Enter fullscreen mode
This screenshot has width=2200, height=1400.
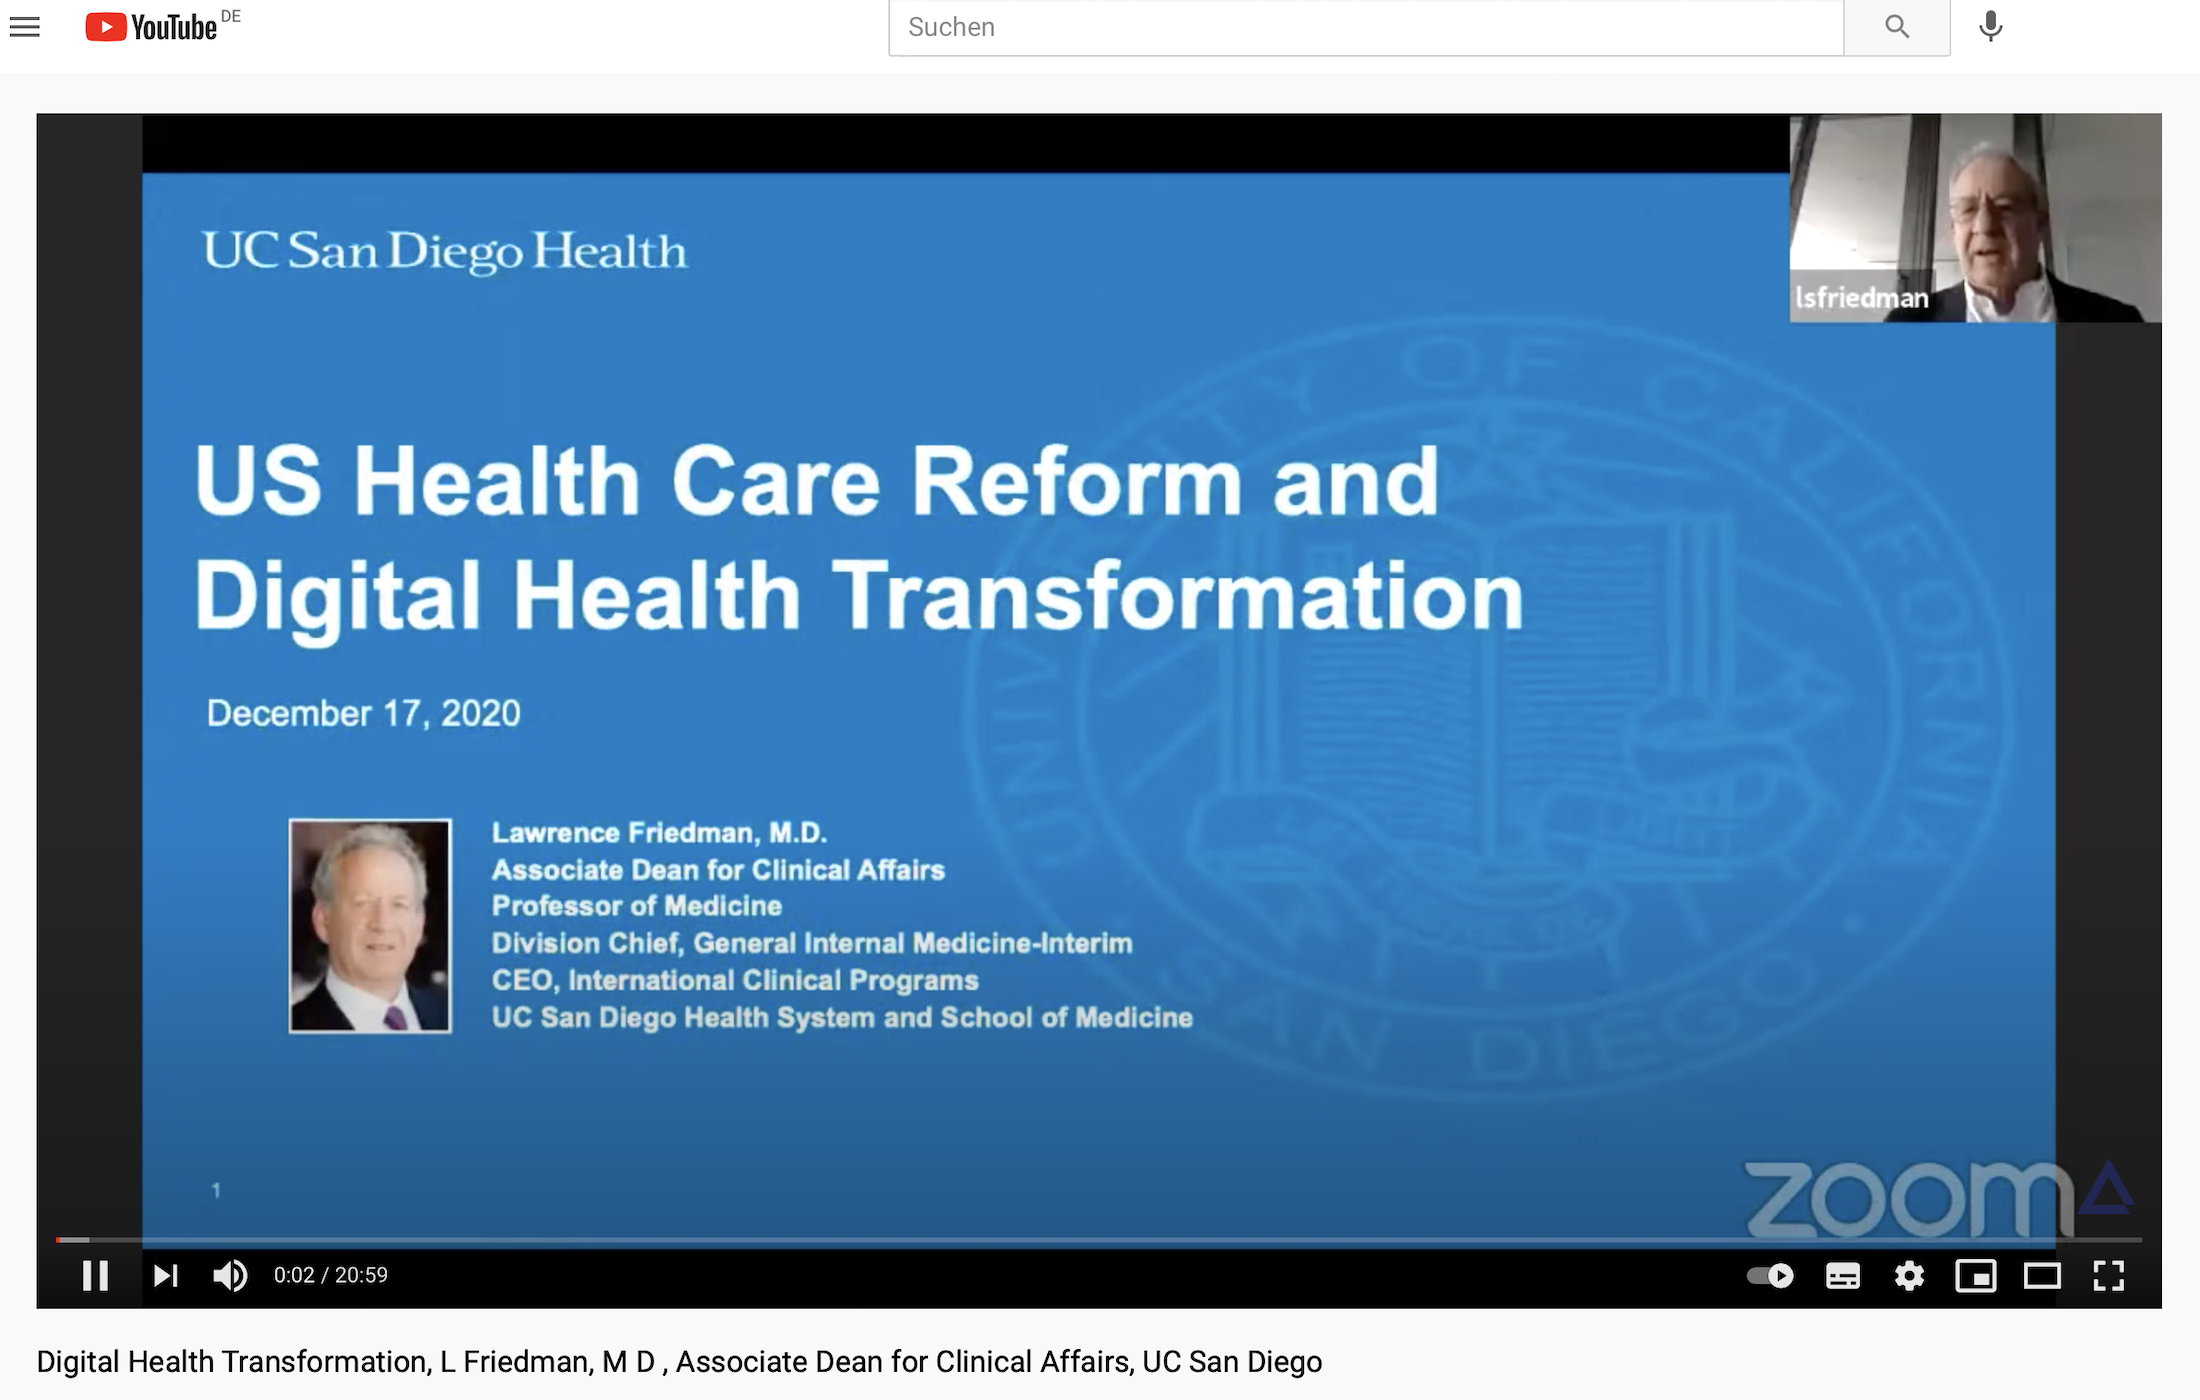click(x=2109, y=1276)
